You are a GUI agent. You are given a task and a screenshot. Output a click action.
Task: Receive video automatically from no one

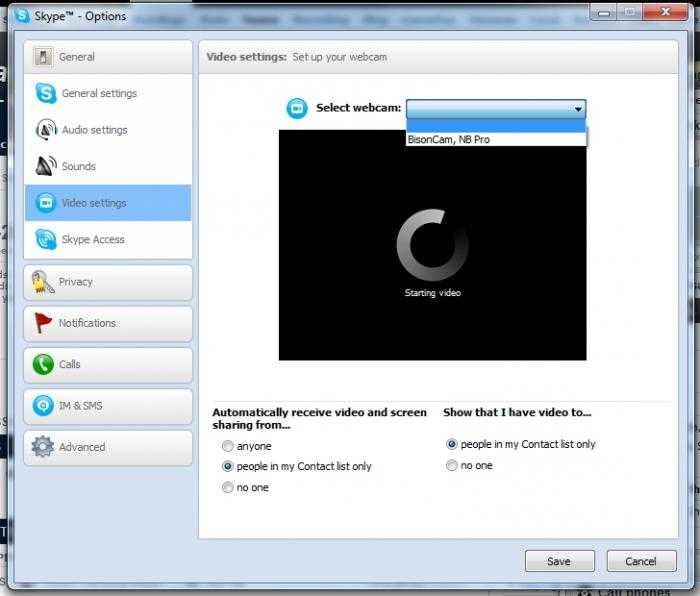[x=246, y=488]
